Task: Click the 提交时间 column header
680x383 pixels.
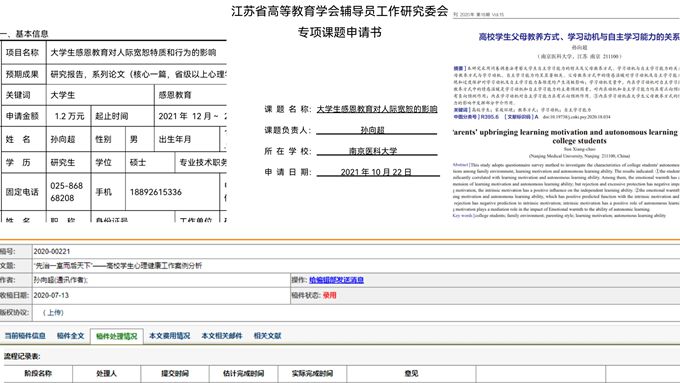Action: (x=175, y=373)
